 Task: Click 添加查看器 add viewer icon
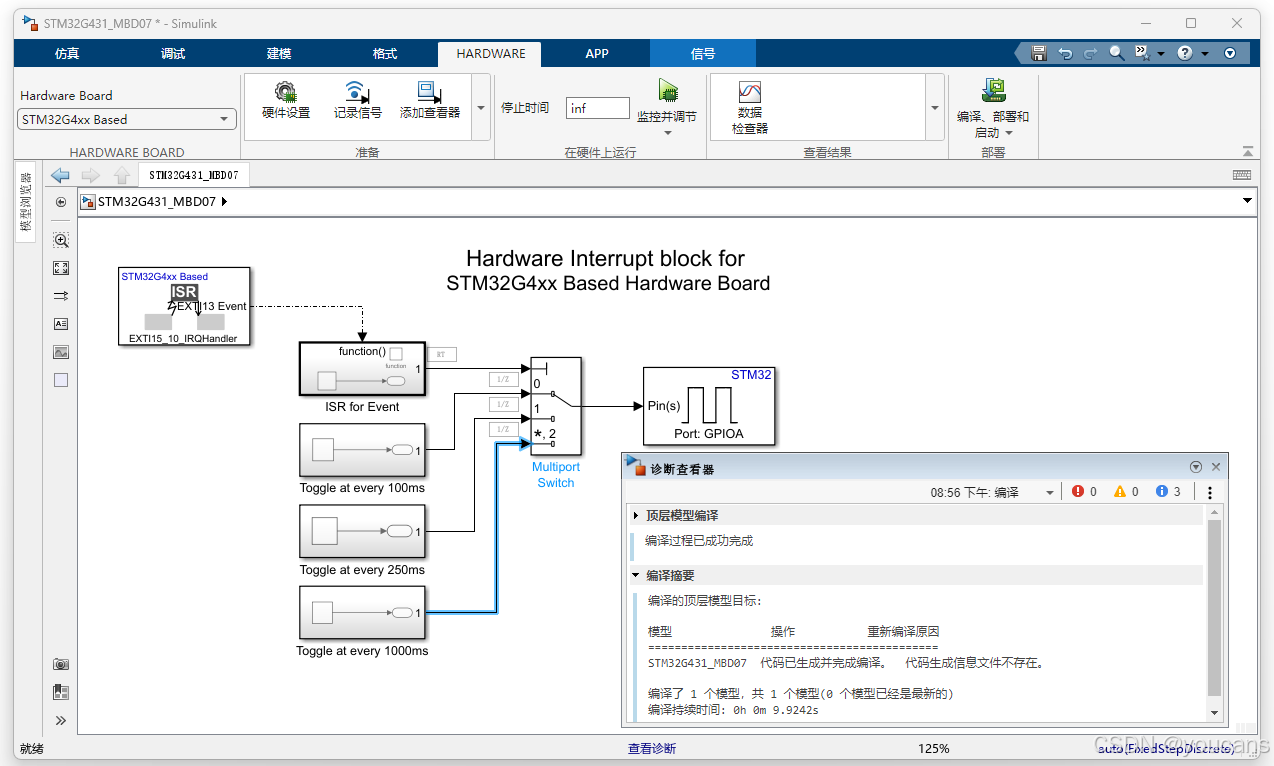click(430, 92)
